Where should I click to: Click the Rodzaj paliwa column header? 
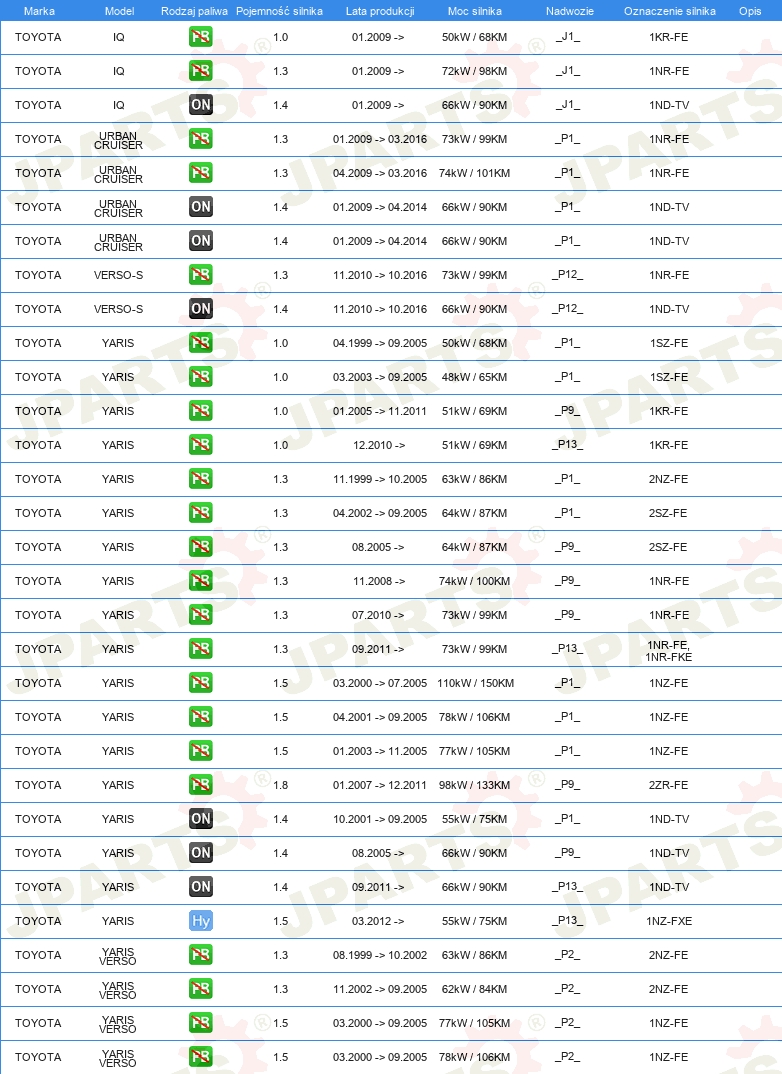(x=194, y=11)
